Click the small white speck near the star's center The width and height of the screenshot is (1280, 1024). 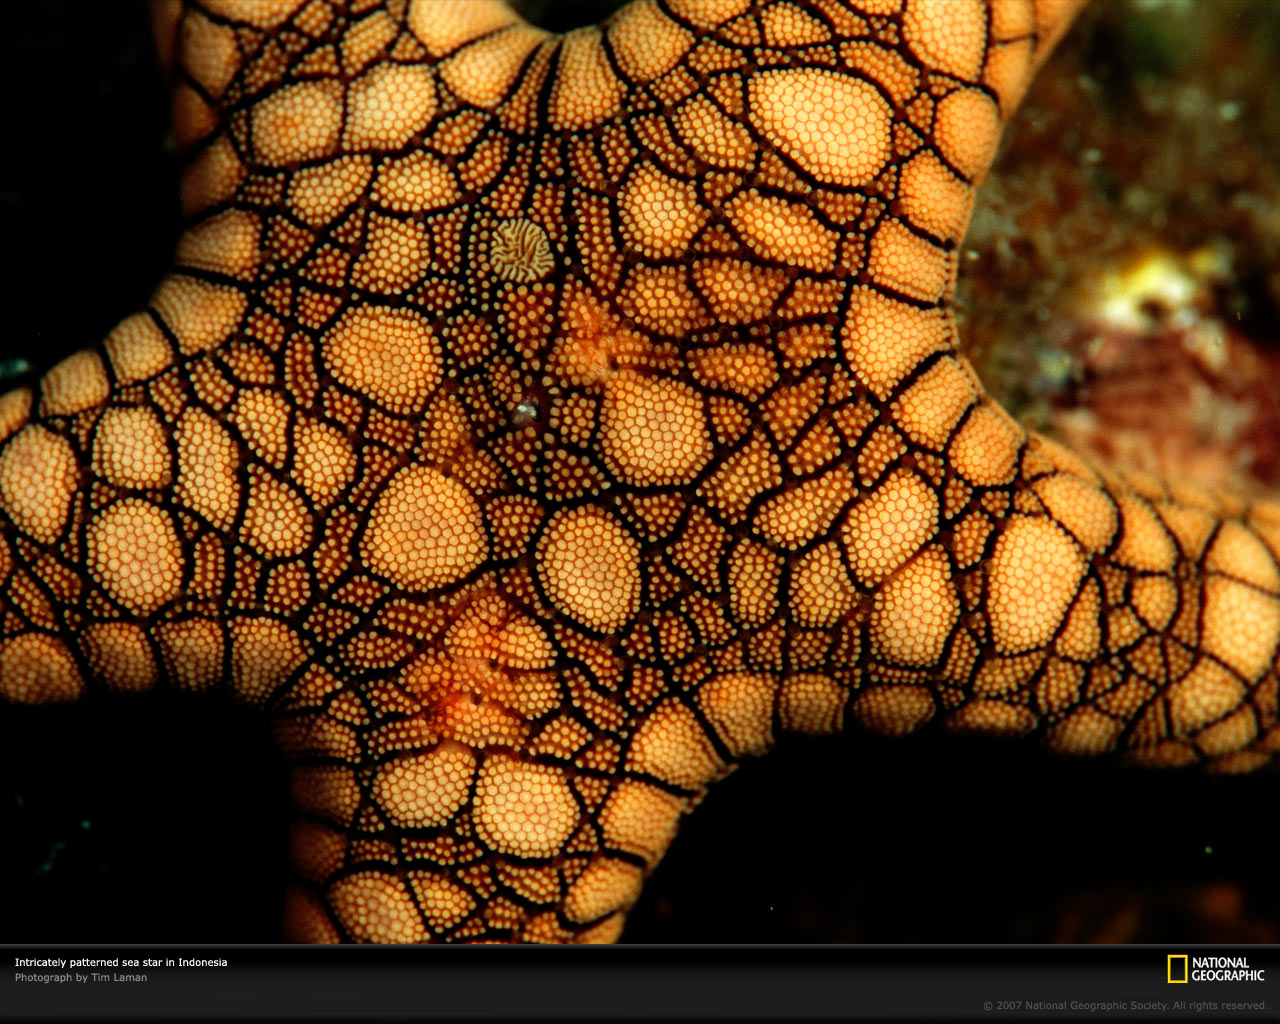click(x=526, y=410)
